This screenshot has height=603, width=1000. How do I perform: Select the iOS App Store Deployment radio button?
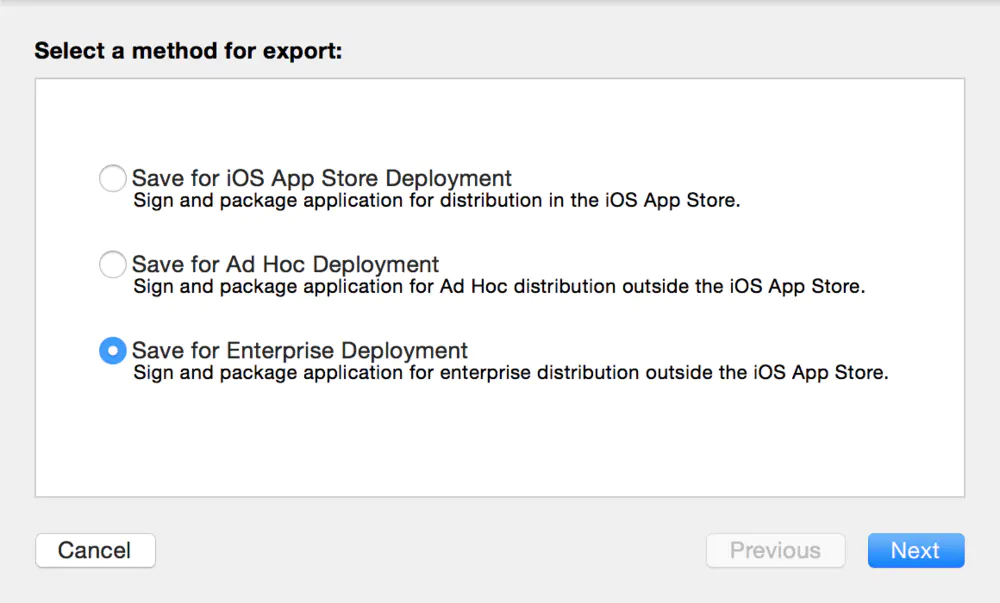point(112,178)
